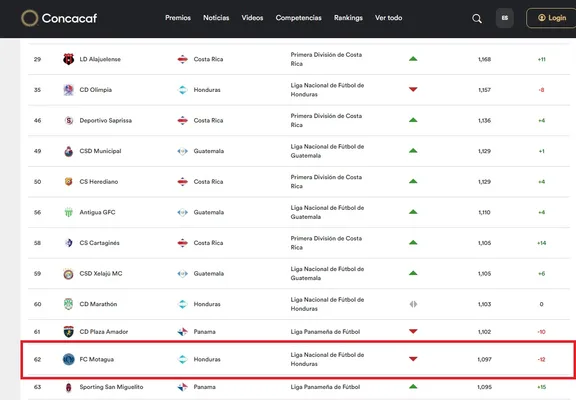
Task: Click the Sporting San Miguelito club crest
Action: point(68,387)
